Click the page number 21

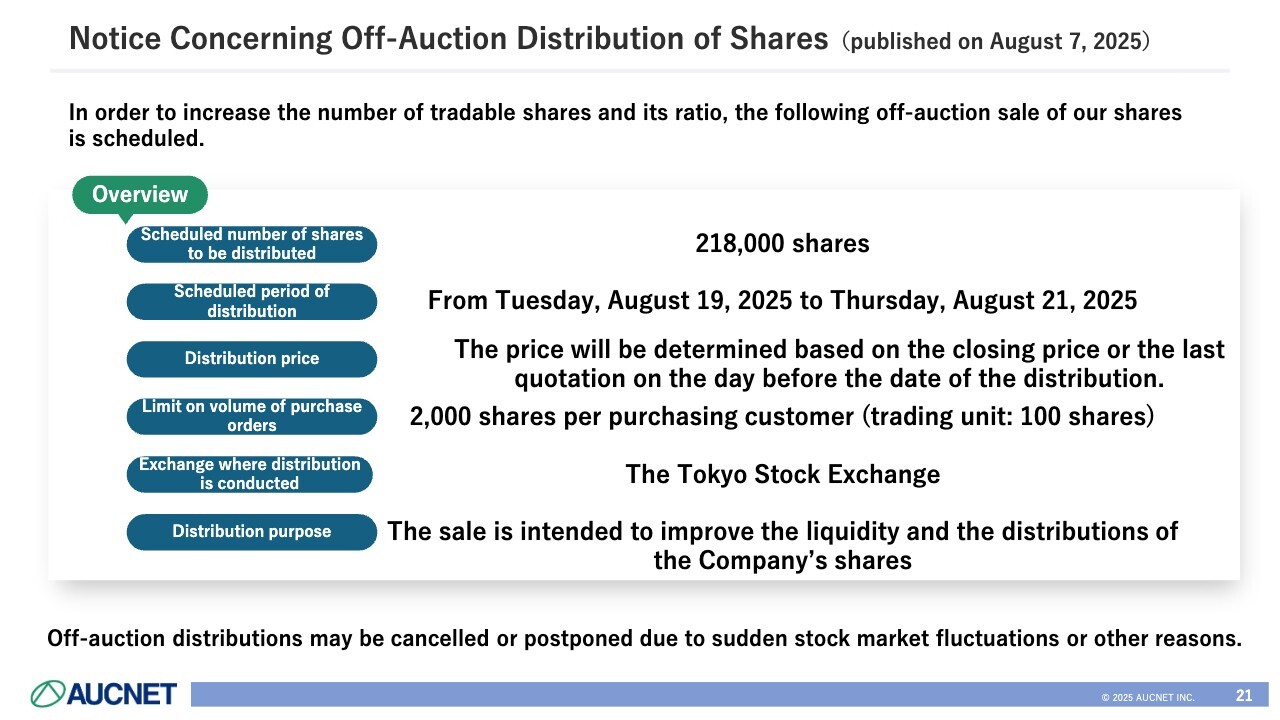click(x=1244, y=695)
